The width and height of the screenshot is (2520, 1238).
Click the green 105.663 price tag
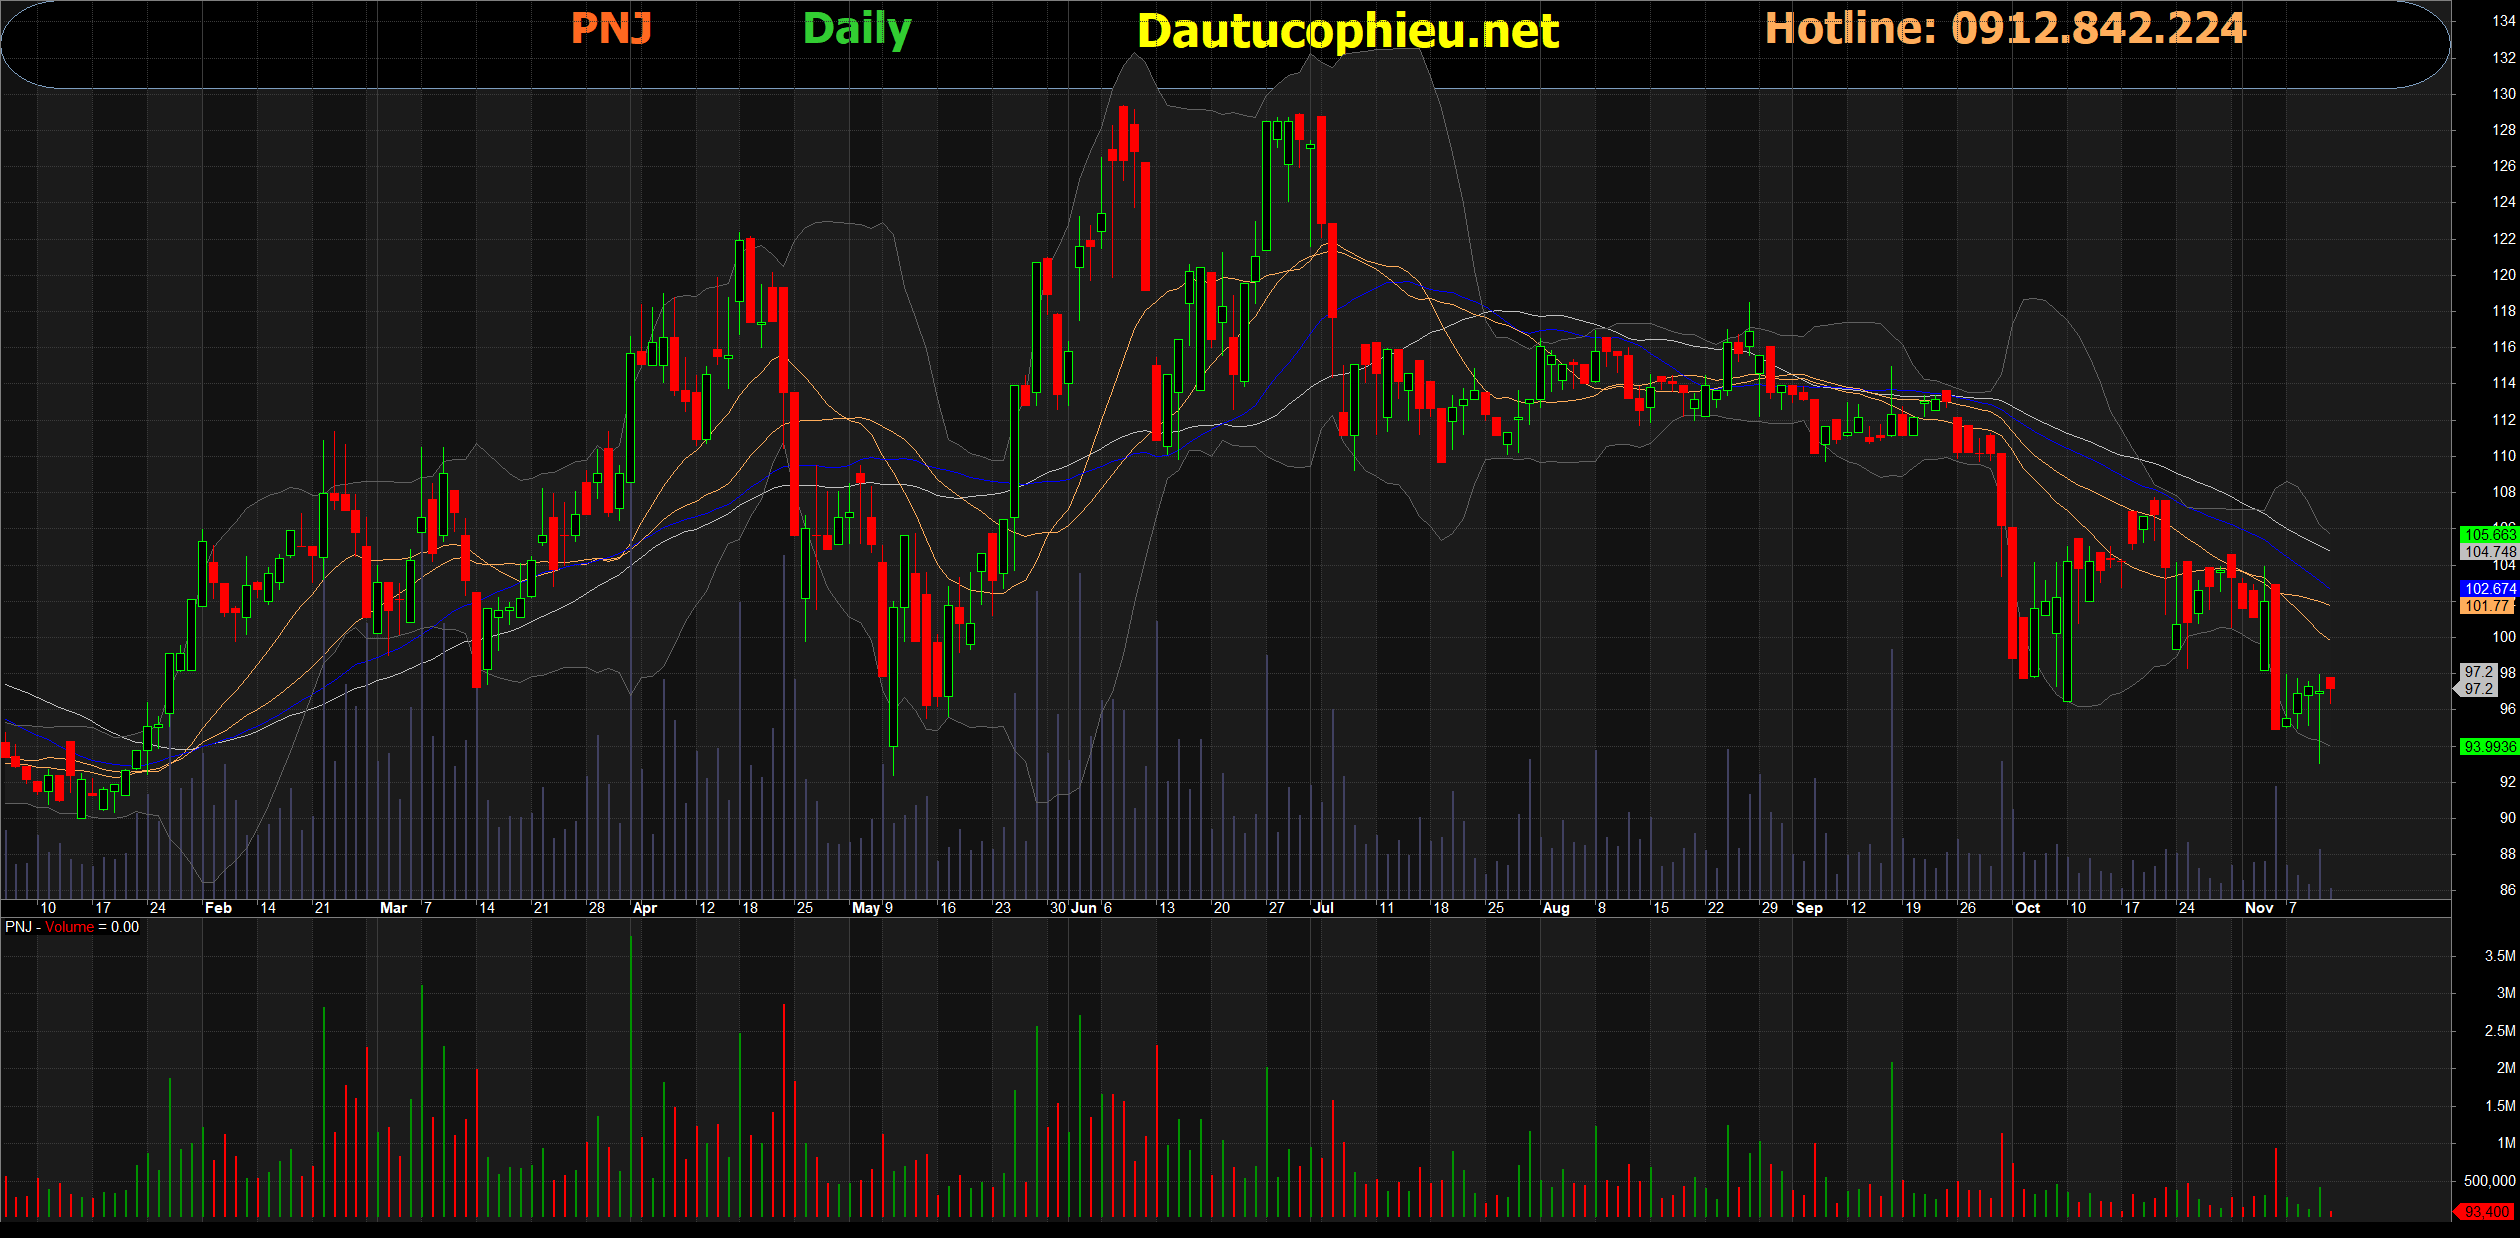[x=2488, y=535]
